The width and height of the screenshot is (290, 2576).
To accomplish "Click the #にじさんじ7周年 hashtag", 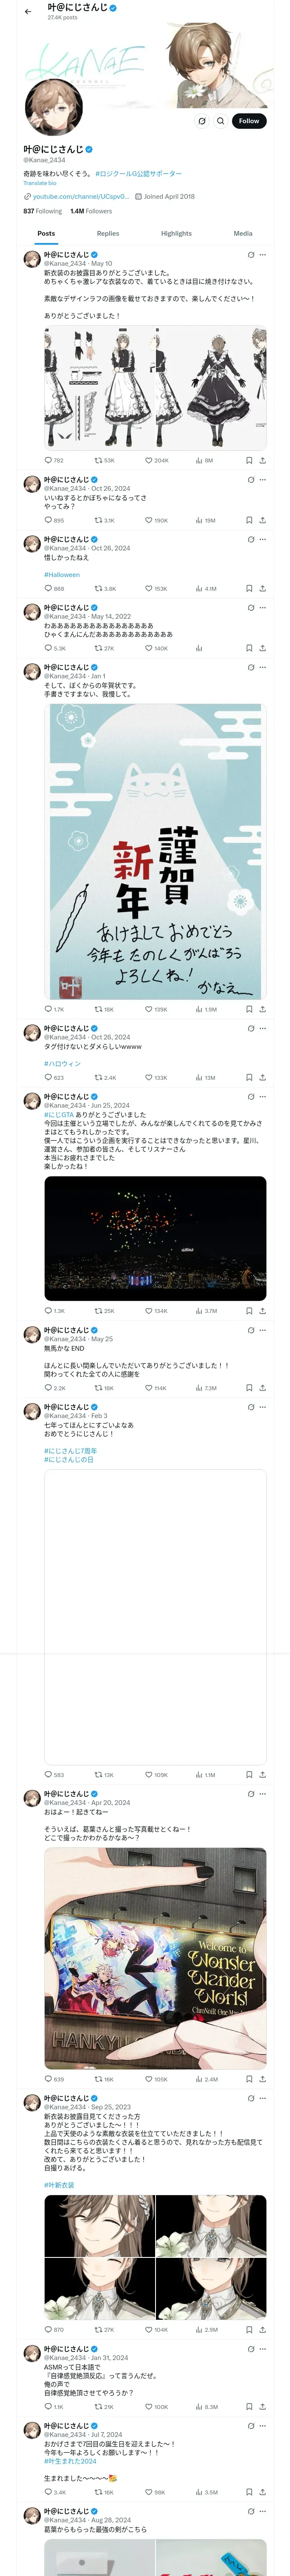I will (70, 1451).
